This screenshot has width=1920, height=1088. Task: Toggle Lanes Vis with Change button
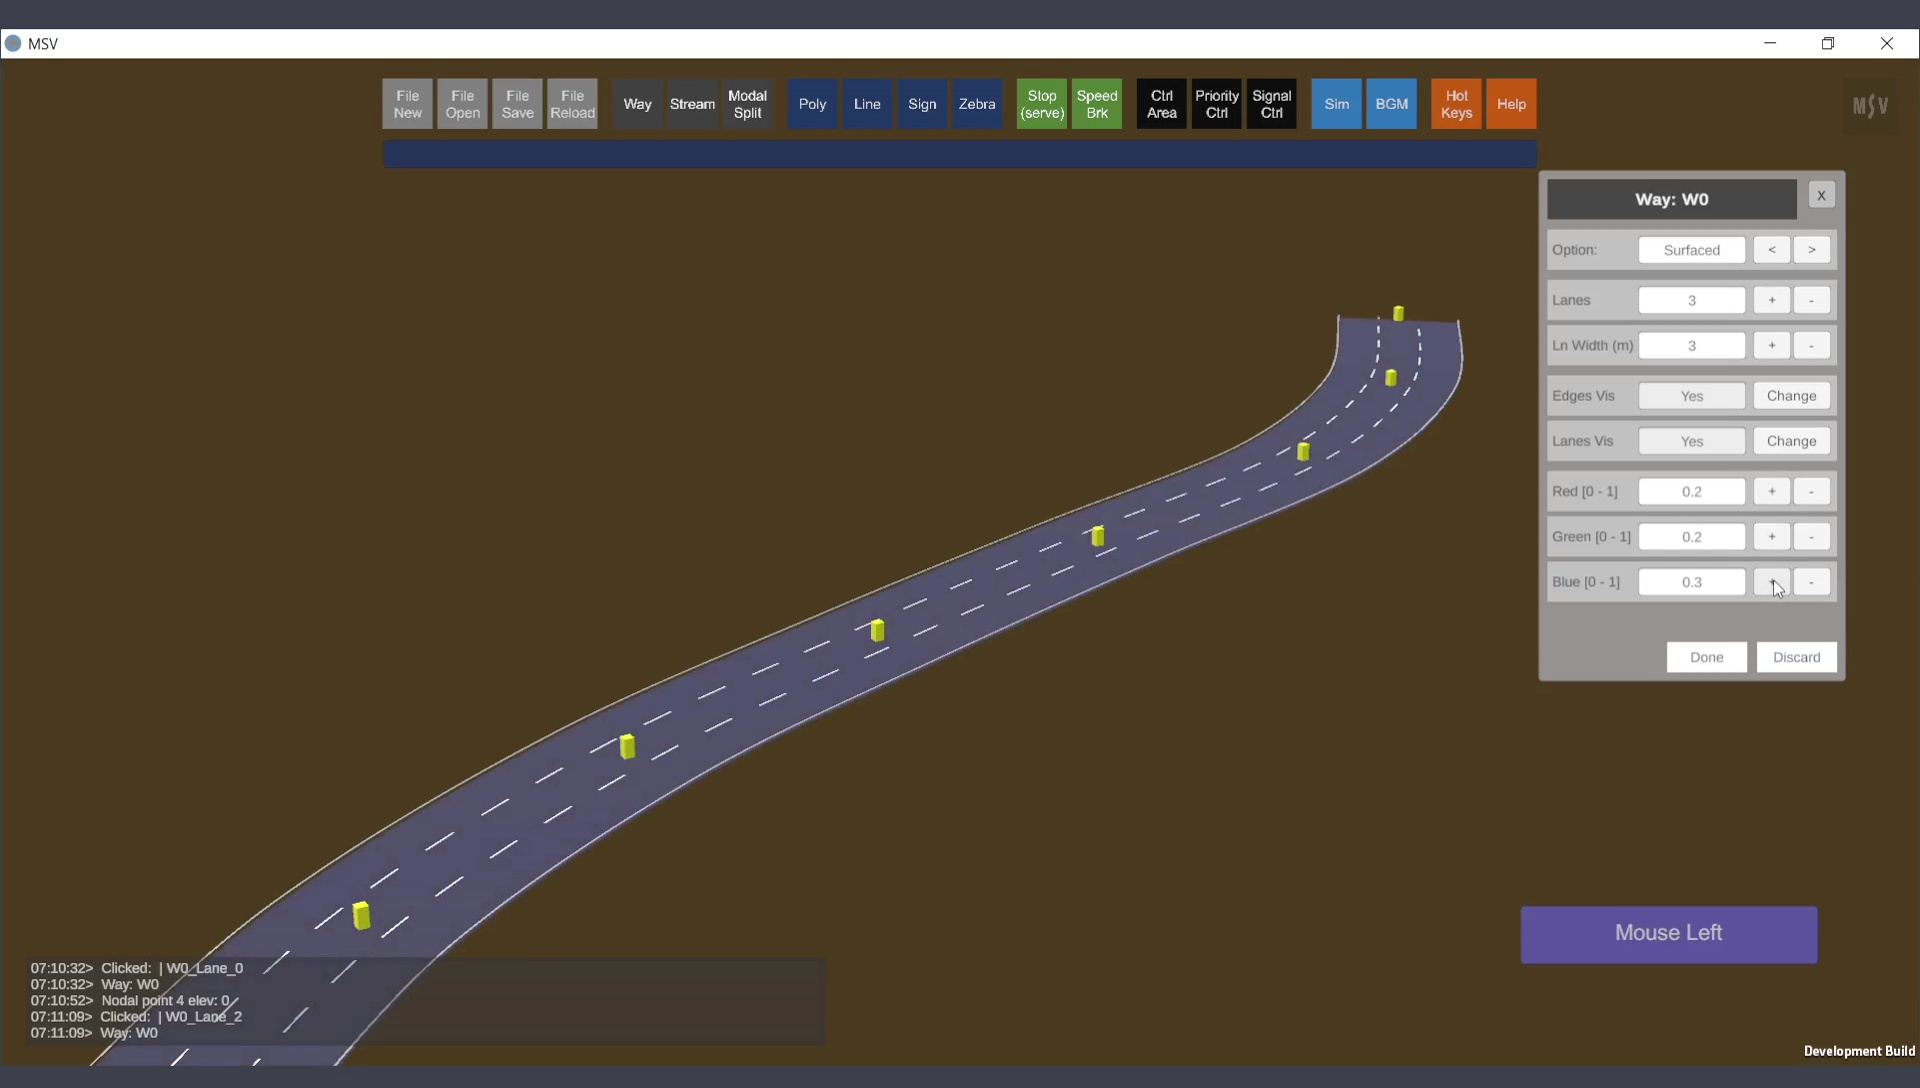pos(1791,441)
